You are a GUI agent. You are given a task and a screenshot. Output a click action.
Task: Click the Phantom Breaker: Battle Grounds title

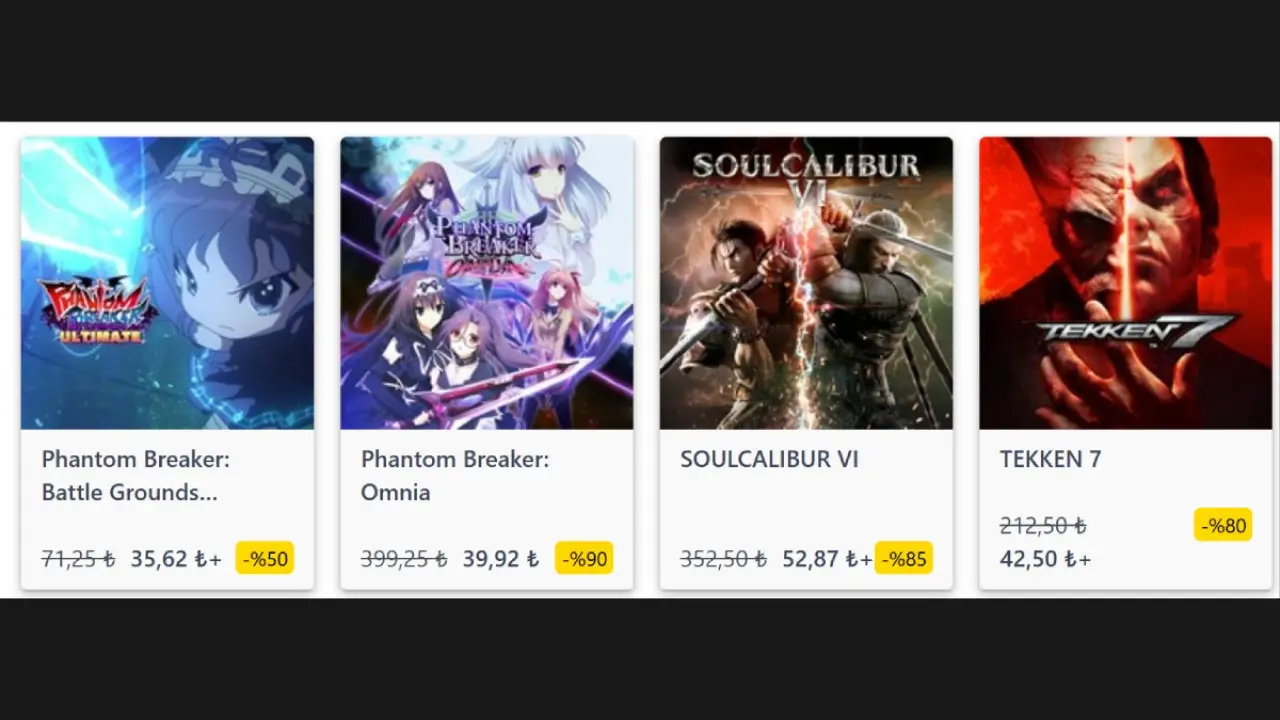pos(136,475)
